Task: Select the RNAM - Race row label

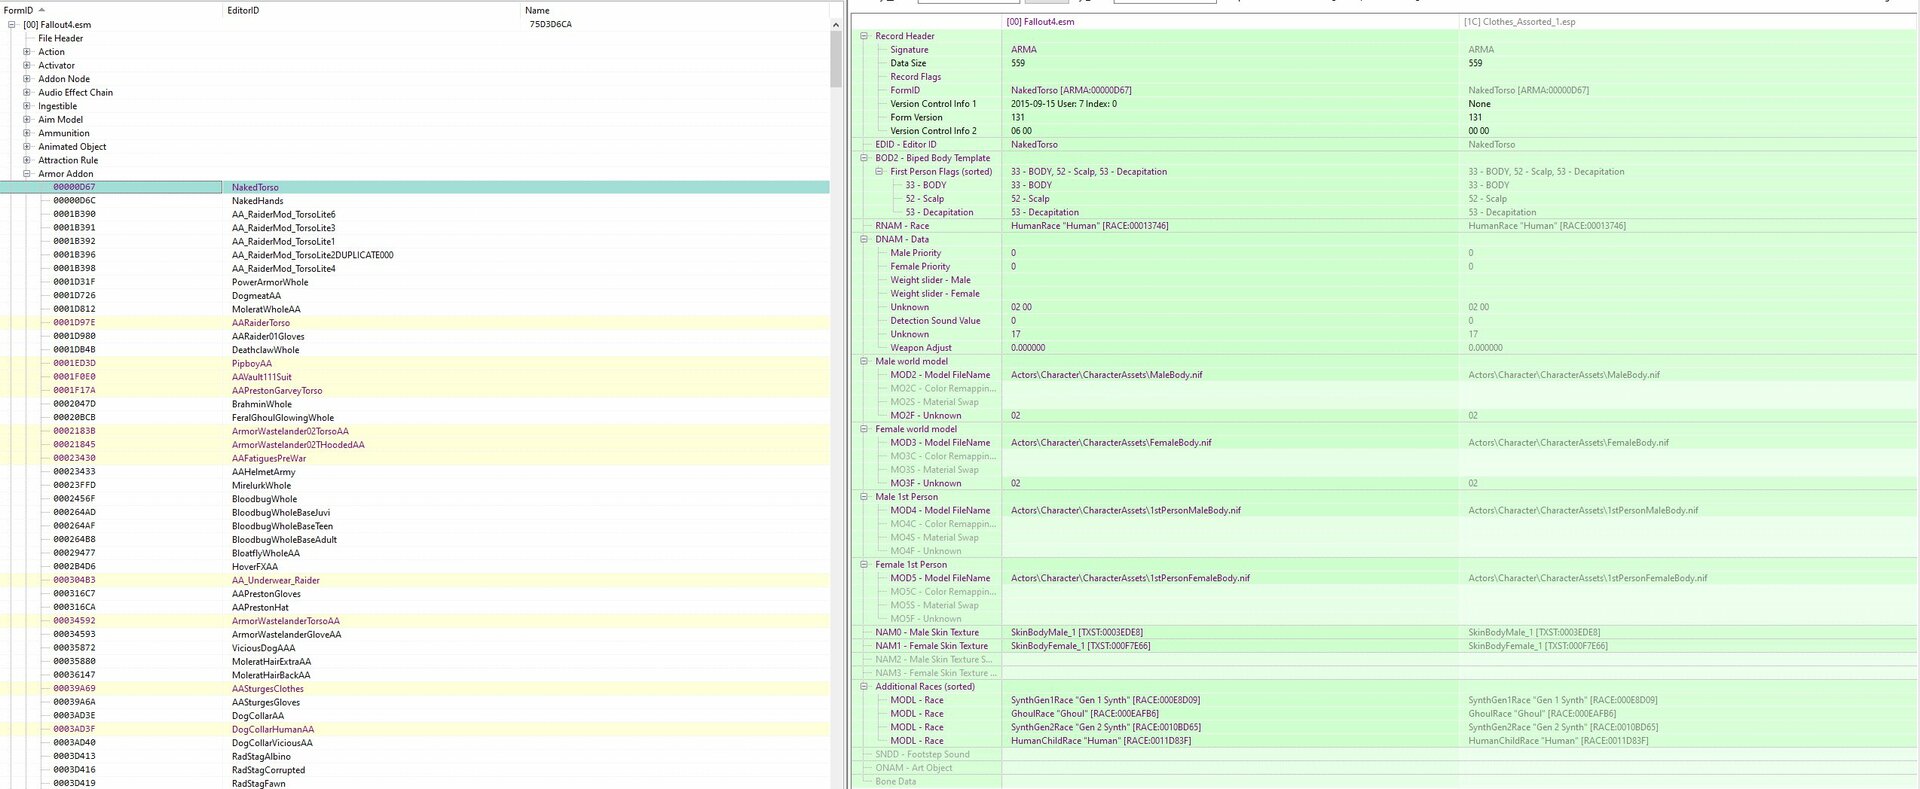Action: 902,226
